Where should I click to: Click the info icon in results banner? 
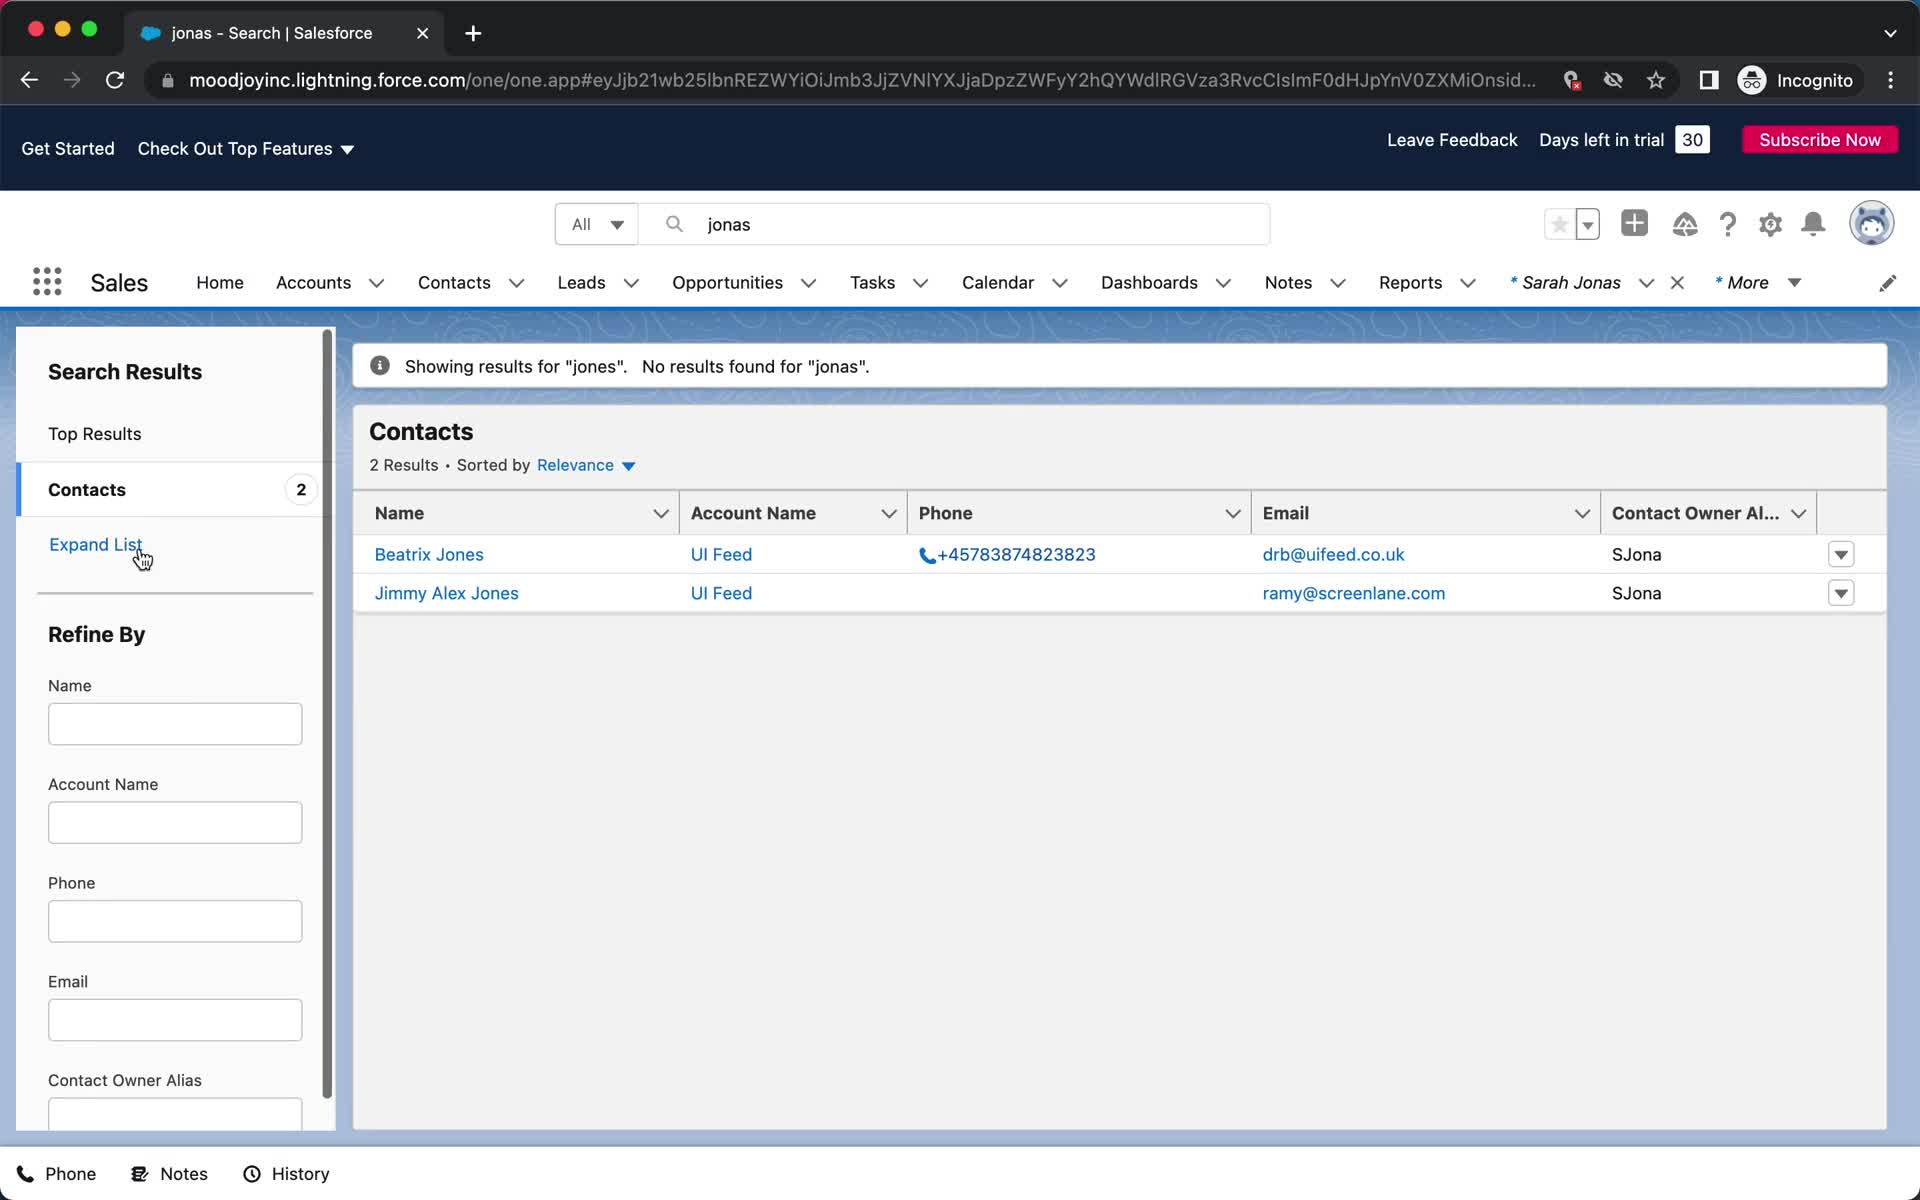(380, 366)
